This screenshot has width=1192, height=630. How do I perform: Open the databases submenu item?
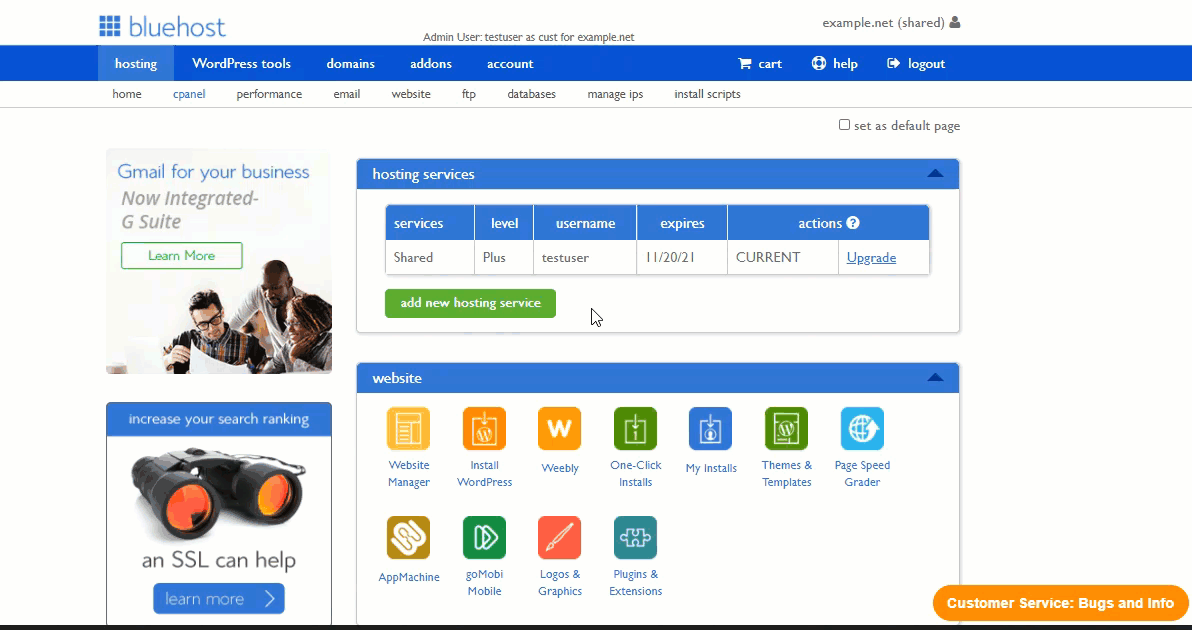pyautogui.click(x=531, y=94)
